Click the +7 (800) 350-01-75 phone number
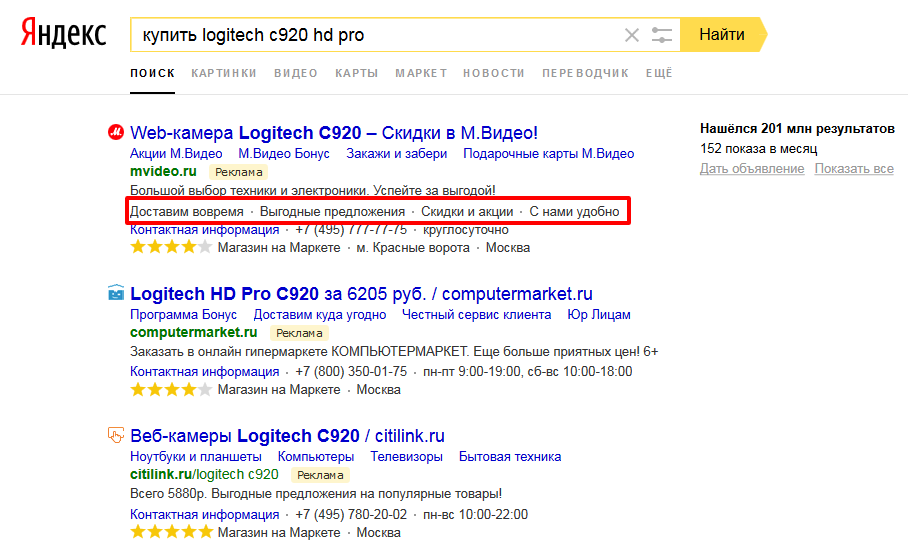The image size is (908, 558). click(351, 372)
